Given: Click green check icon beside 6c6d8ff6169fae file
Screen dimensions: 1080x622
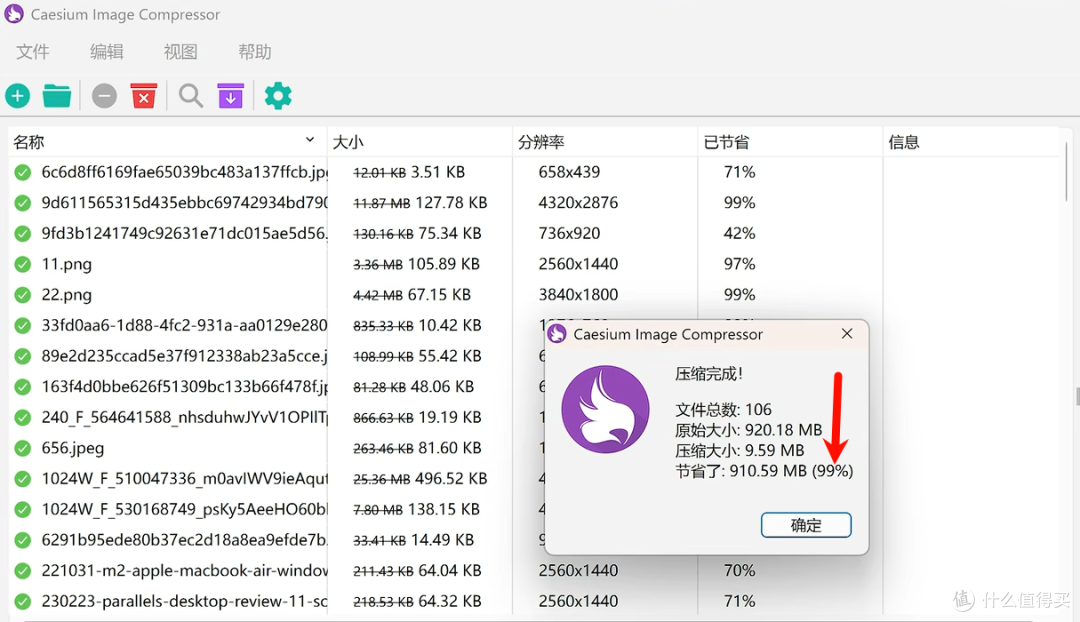Looking at the screenshot, I should [x=23, y=172].
